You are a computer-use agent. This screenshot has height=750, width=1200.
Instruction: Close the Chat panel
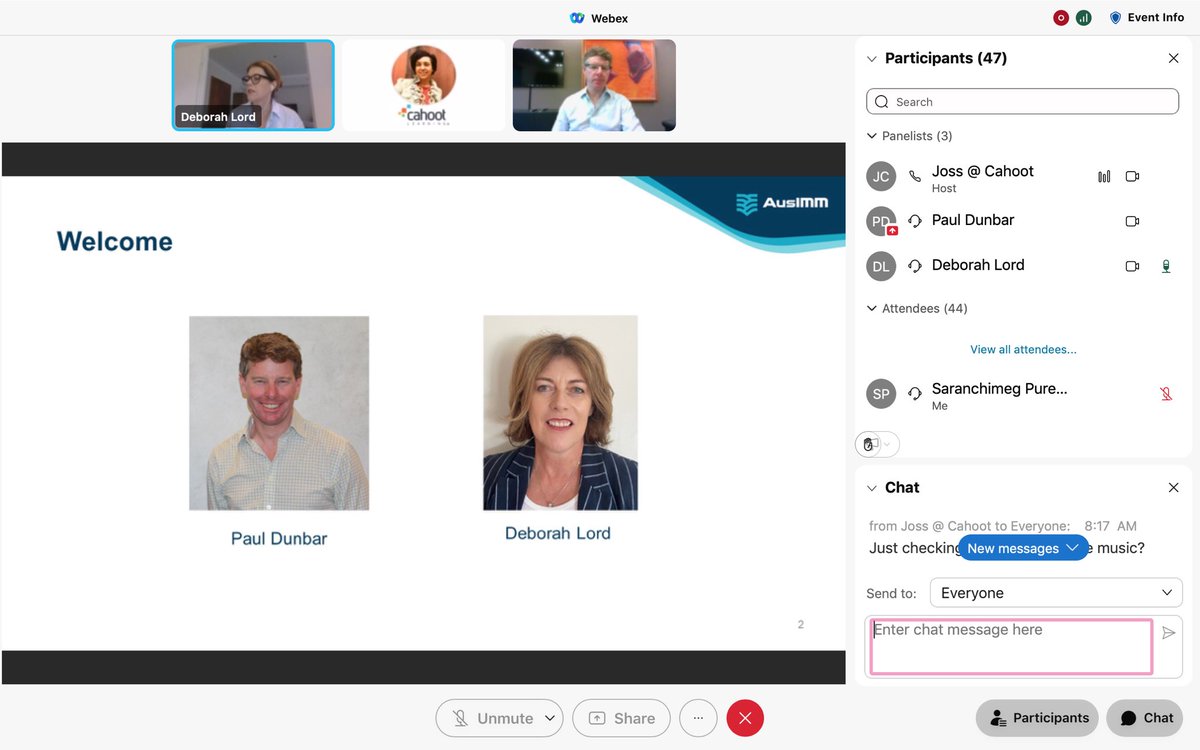1174,488
